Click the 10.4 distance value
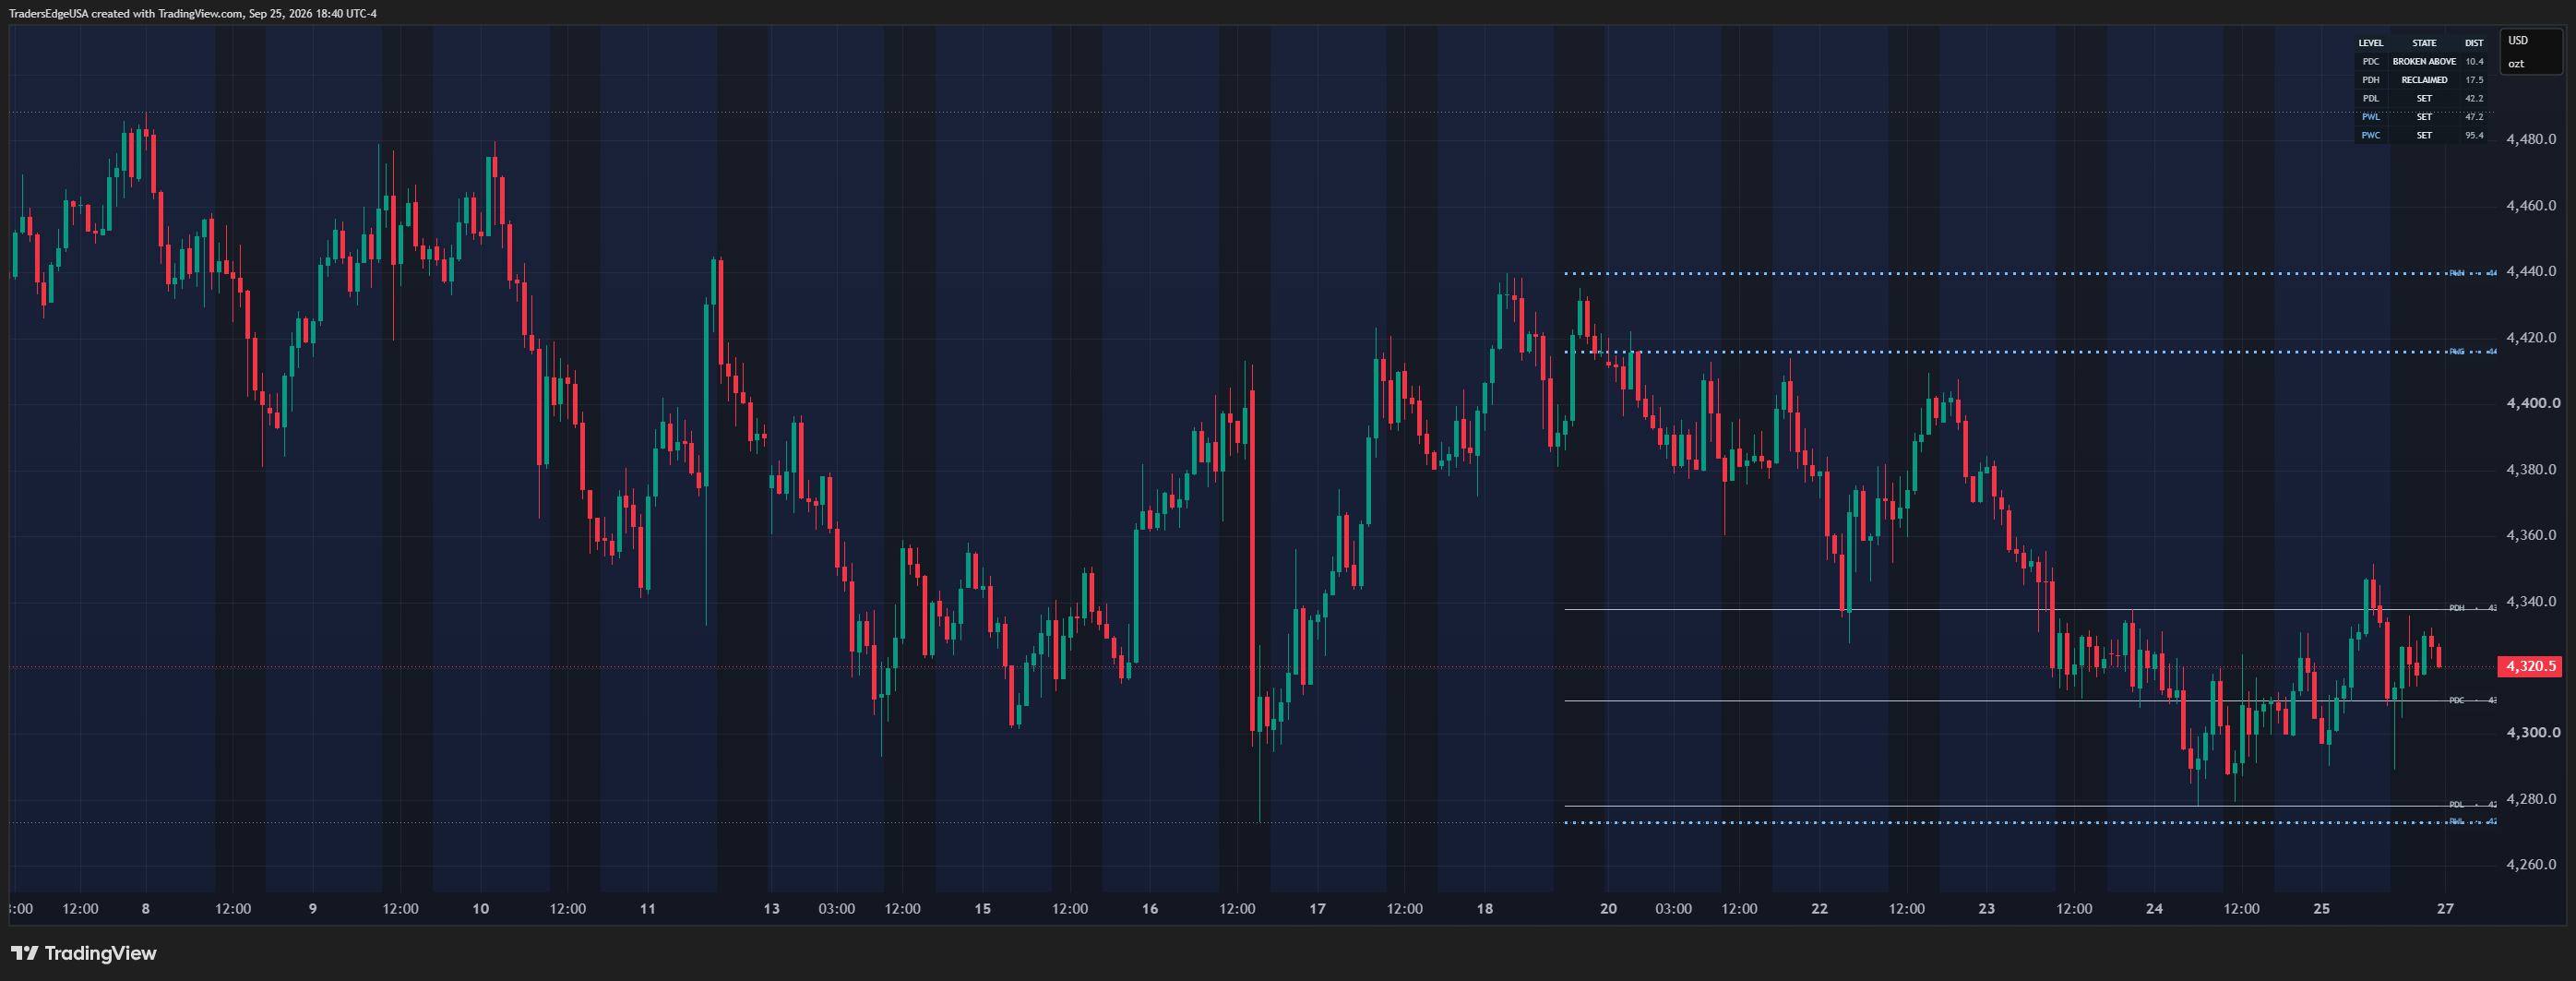 (2474, 62)
